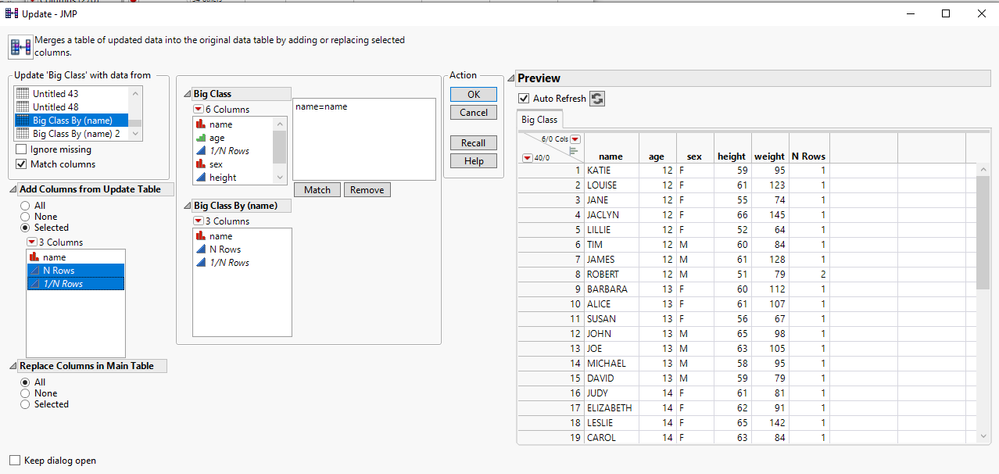Click the sex column header in preview
999x474 pixels.
(x=694, y=156)
